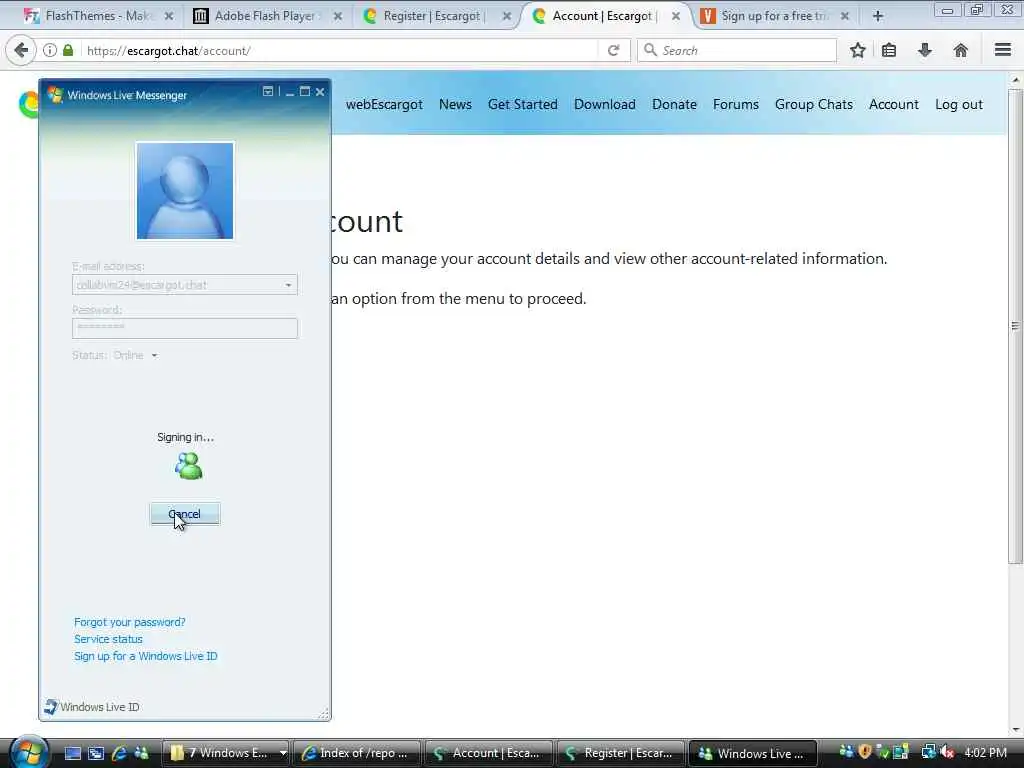Open the e-mail address dropdown in Messenger

pos(288,285)
